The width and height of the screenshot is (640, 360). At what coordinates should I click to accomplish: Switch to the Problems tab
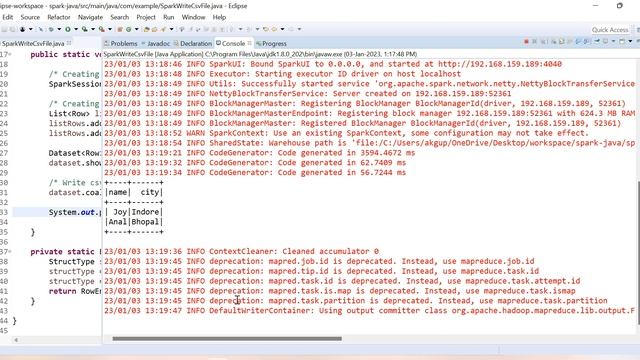coord(121,43)
